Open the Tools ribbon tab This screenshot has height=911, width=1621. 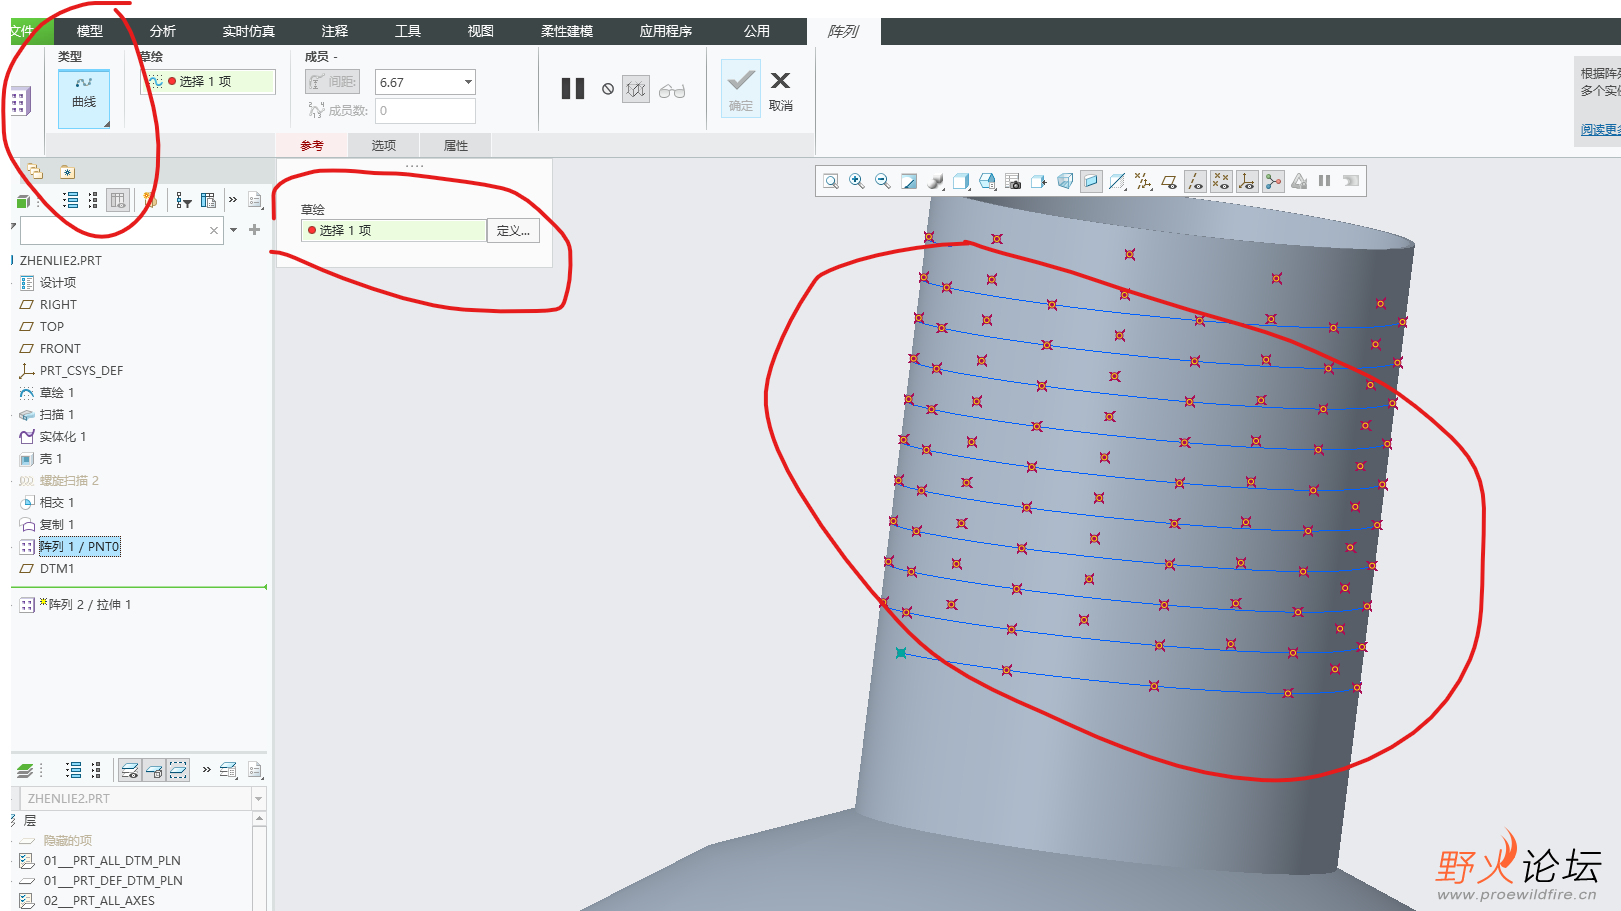[408, 31]
